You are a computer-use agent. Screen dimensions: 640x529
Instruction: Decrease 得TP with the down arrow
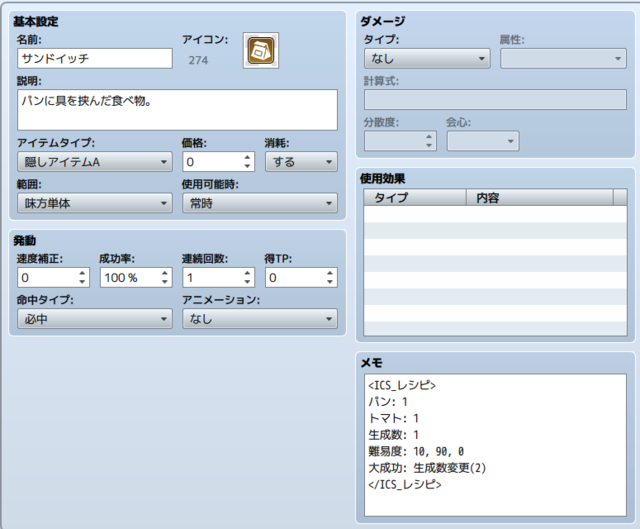(x=330, y=282)
